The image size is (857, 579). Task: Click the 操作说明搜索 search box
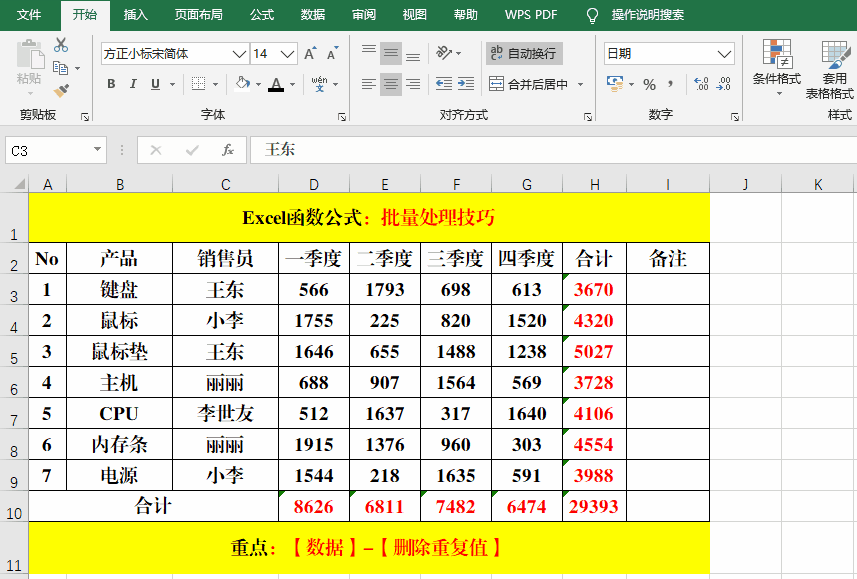click(648, 15)
